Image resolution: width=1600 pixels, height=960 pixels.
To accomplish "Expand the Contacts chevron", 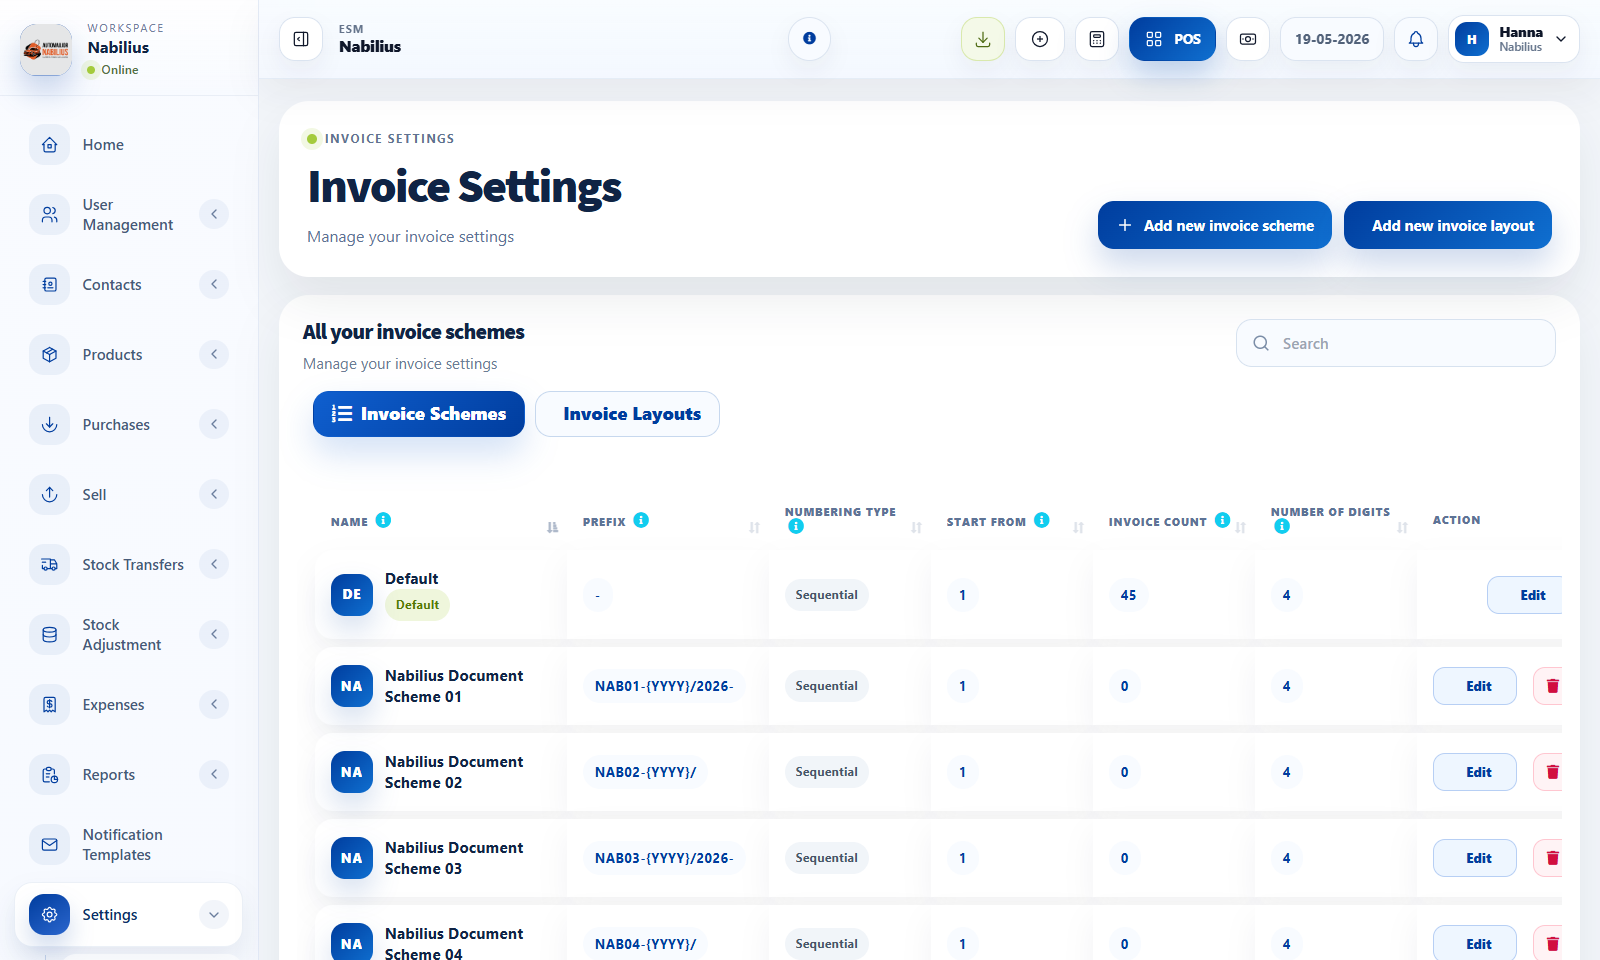I will pyautogui.click(x=214, y=284).
